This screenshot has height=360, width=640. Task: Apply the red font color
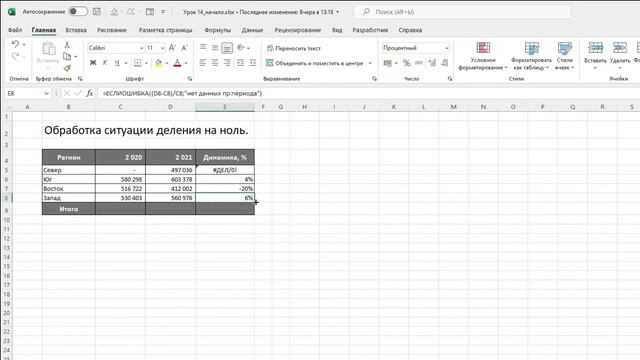tap(177, 63)
